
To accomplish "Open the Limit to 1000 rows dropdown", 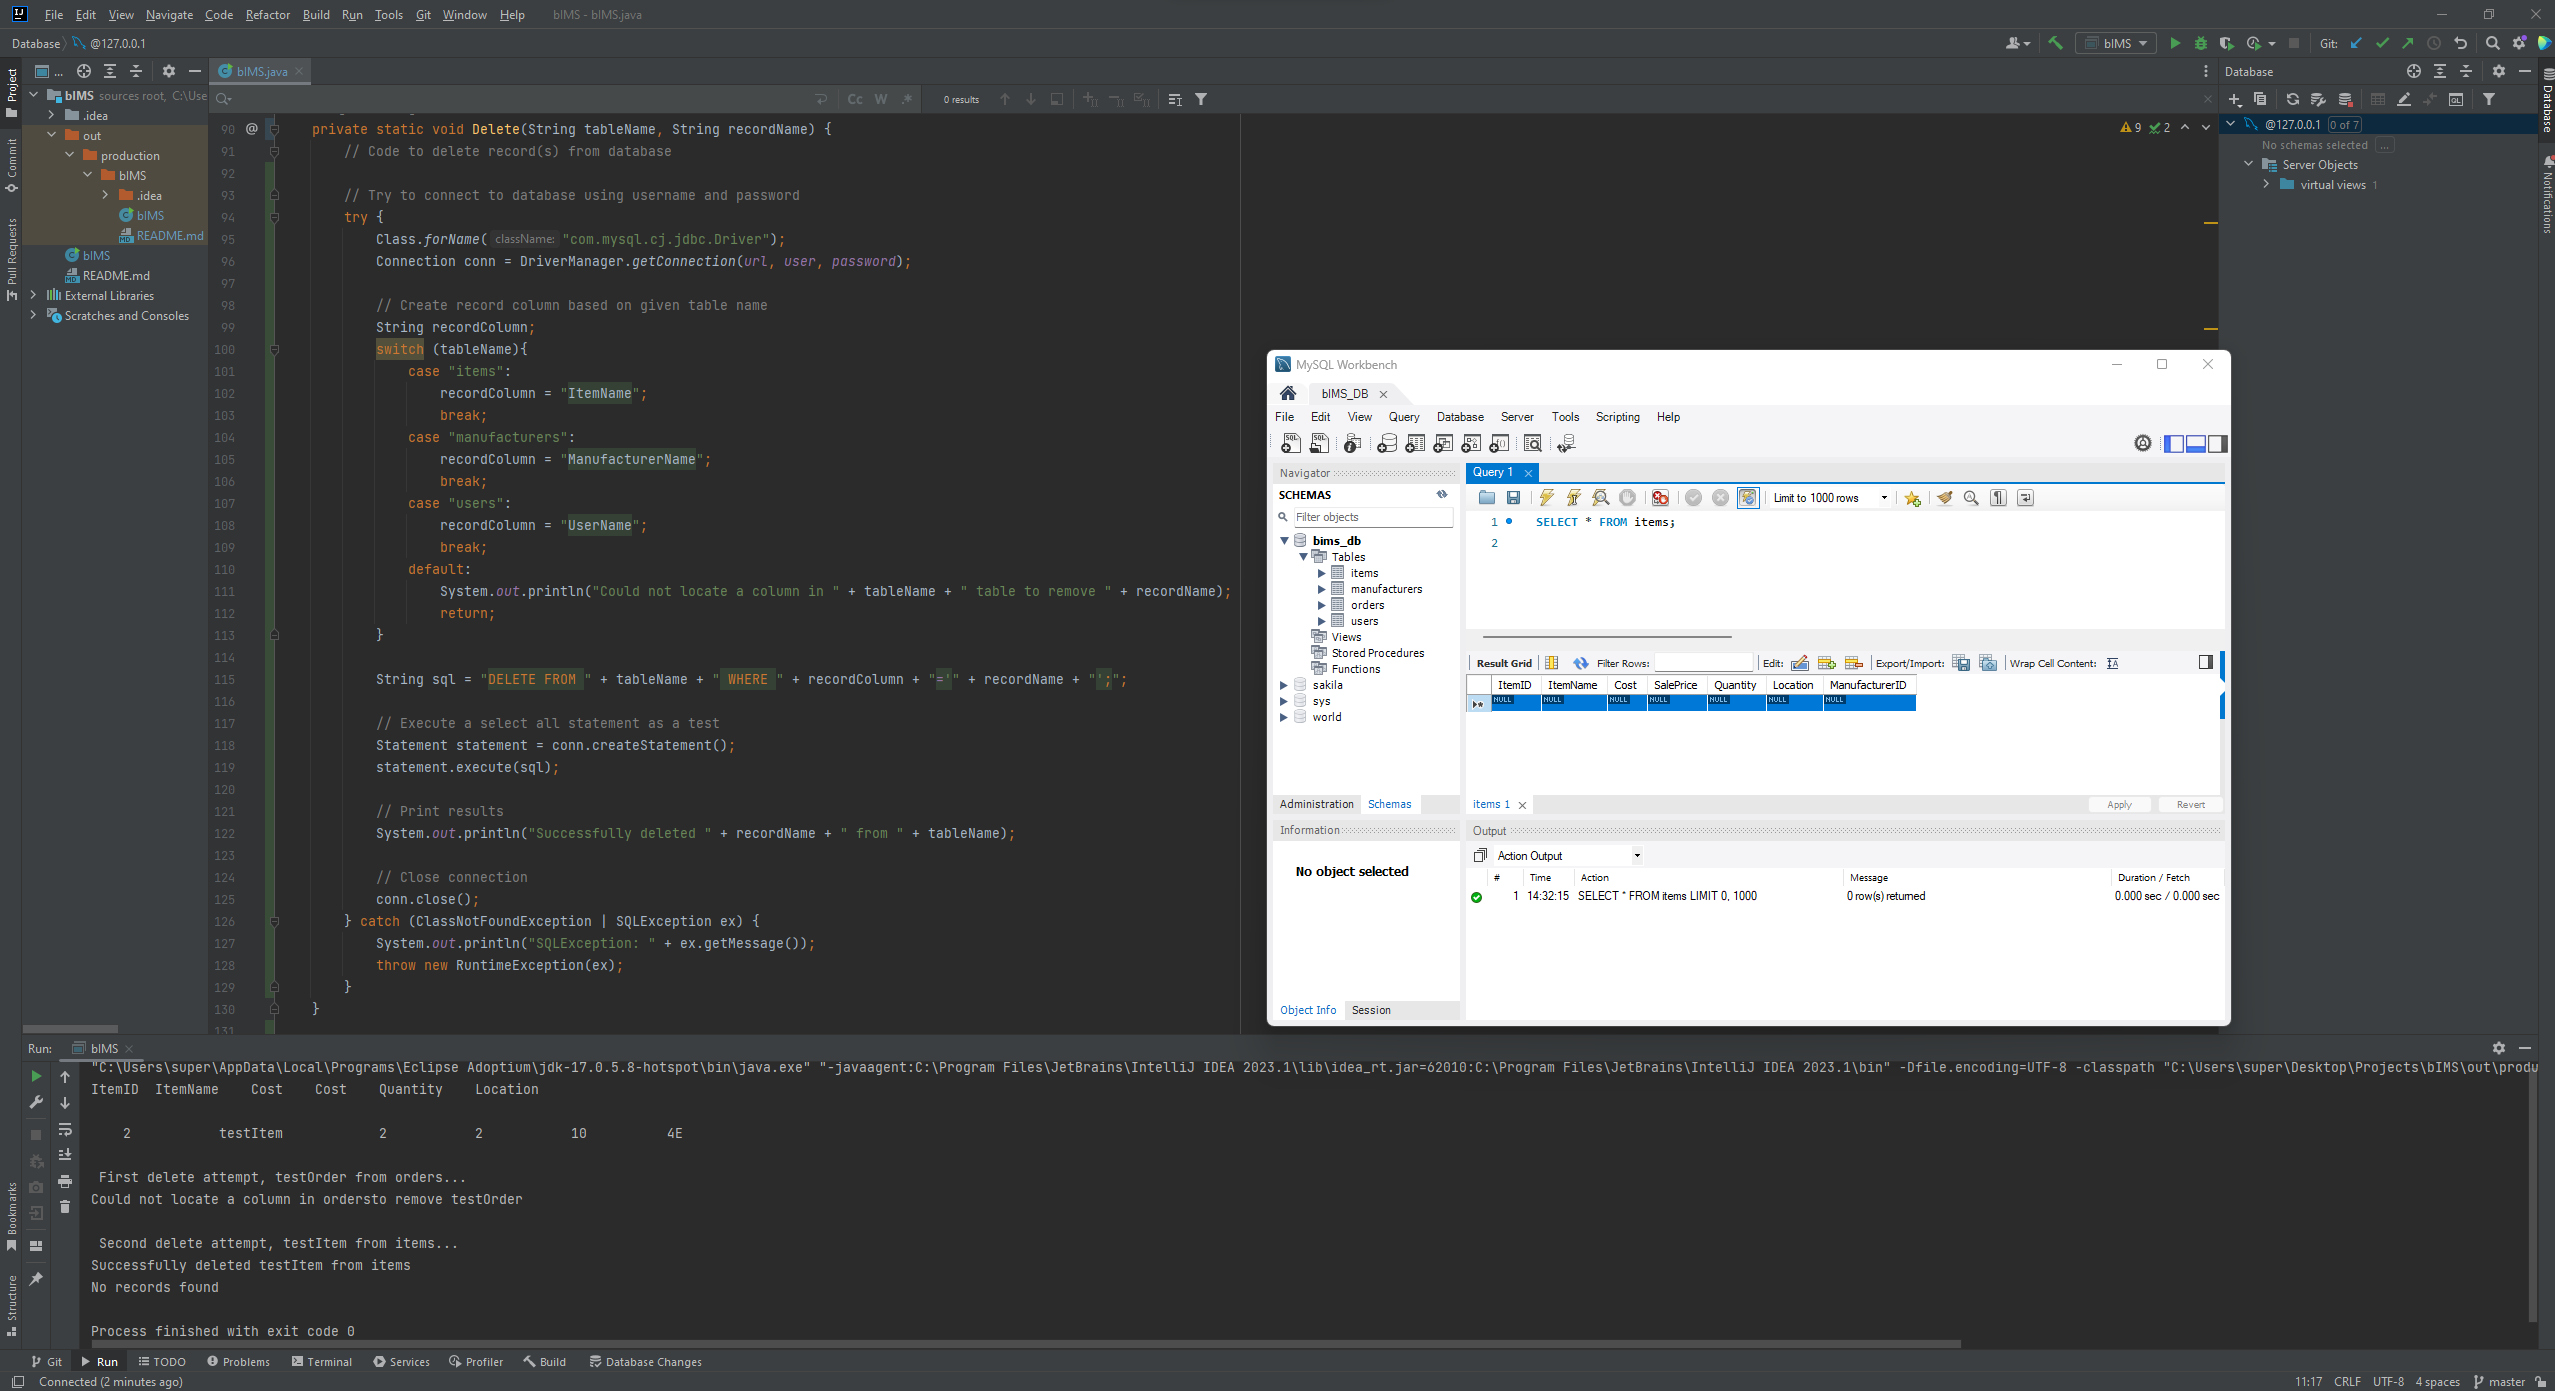I will [1883, 497].
